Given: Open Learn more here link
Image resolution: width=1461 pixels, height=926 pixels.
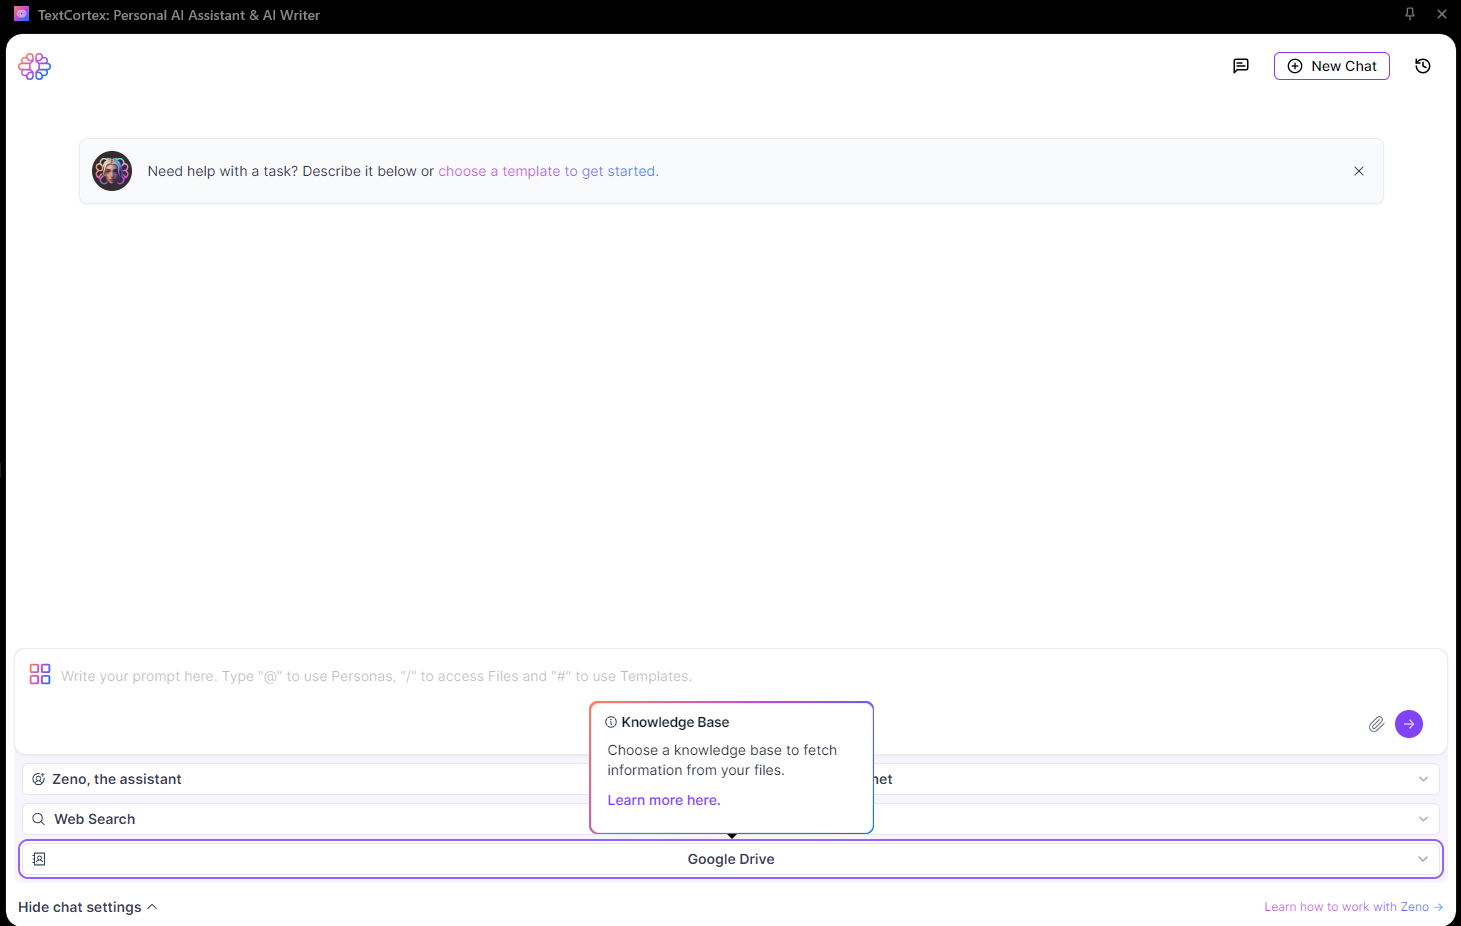Looking at the screenshot, I should point(664,800).
